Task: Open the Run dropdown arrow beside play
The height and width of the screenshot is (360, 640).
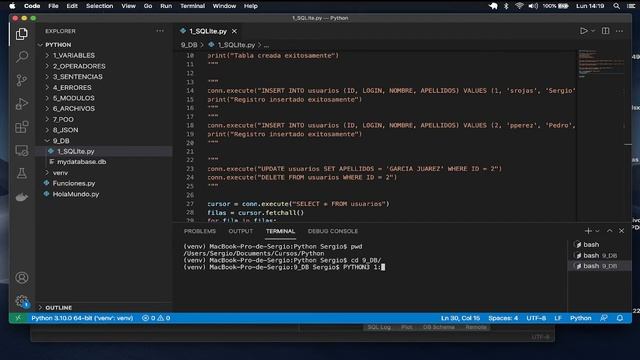Action: pos(593,31)
